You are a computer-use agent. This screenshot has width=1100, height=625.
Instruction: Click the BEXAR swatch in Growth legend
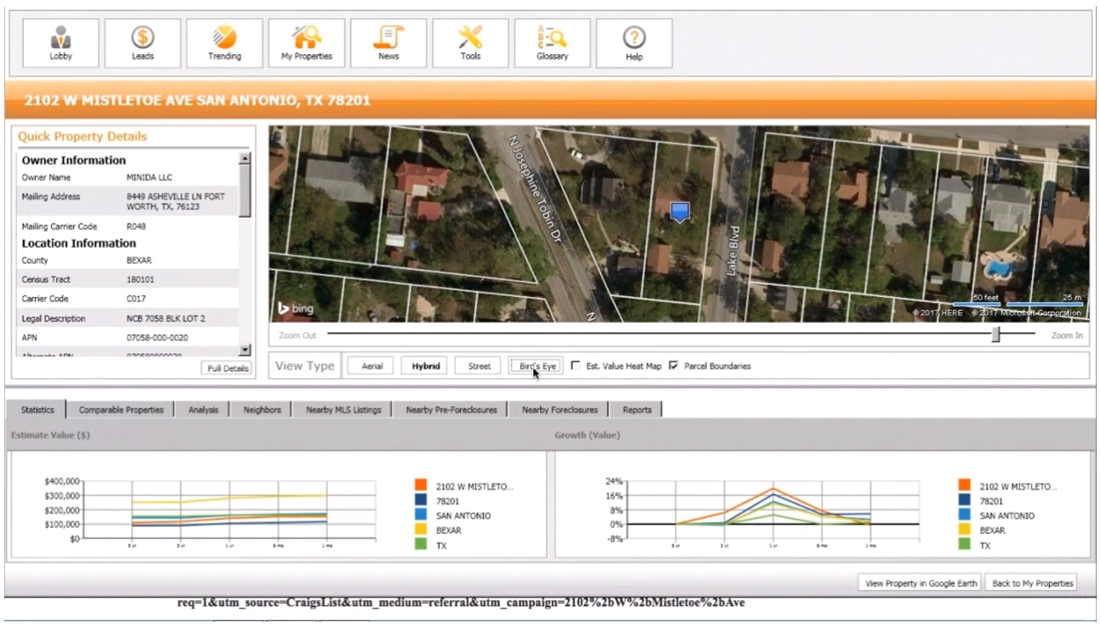tap(965, 530)
